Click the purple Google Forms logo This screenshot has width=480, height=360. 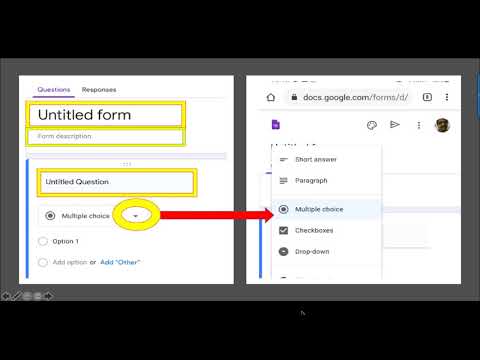276,125
